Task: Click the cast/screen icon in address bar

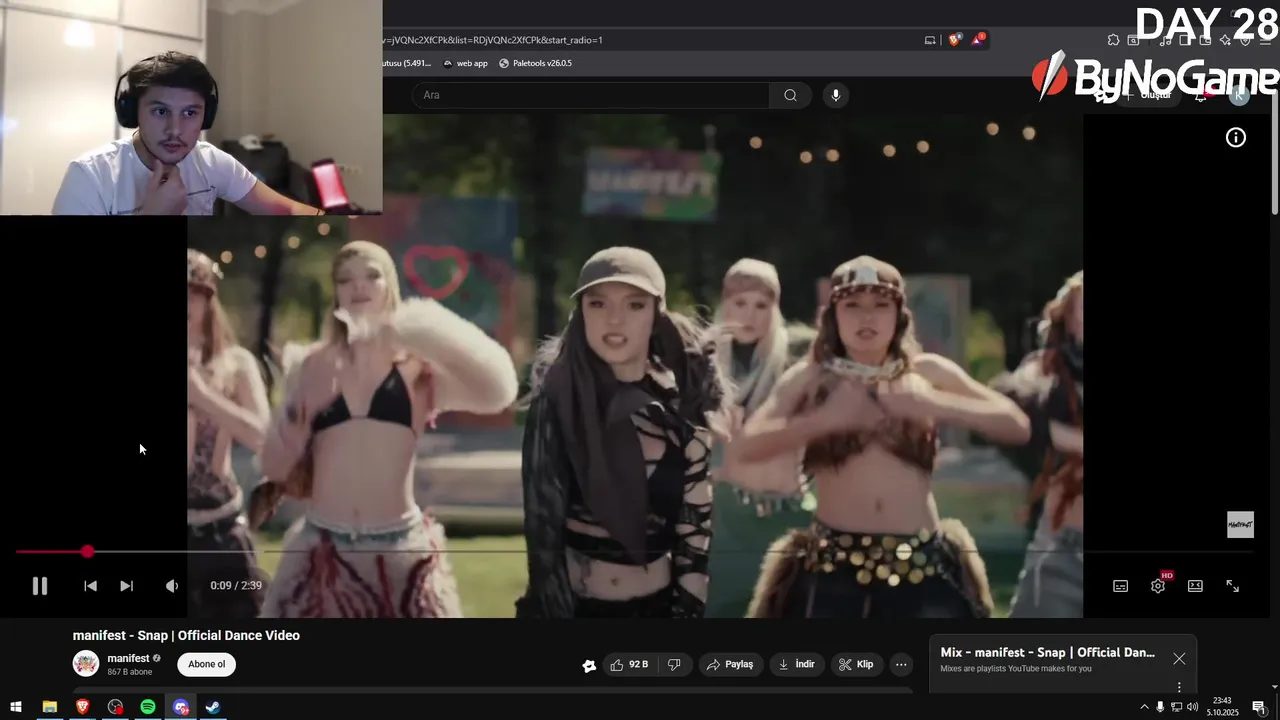Action: [930, 40]
